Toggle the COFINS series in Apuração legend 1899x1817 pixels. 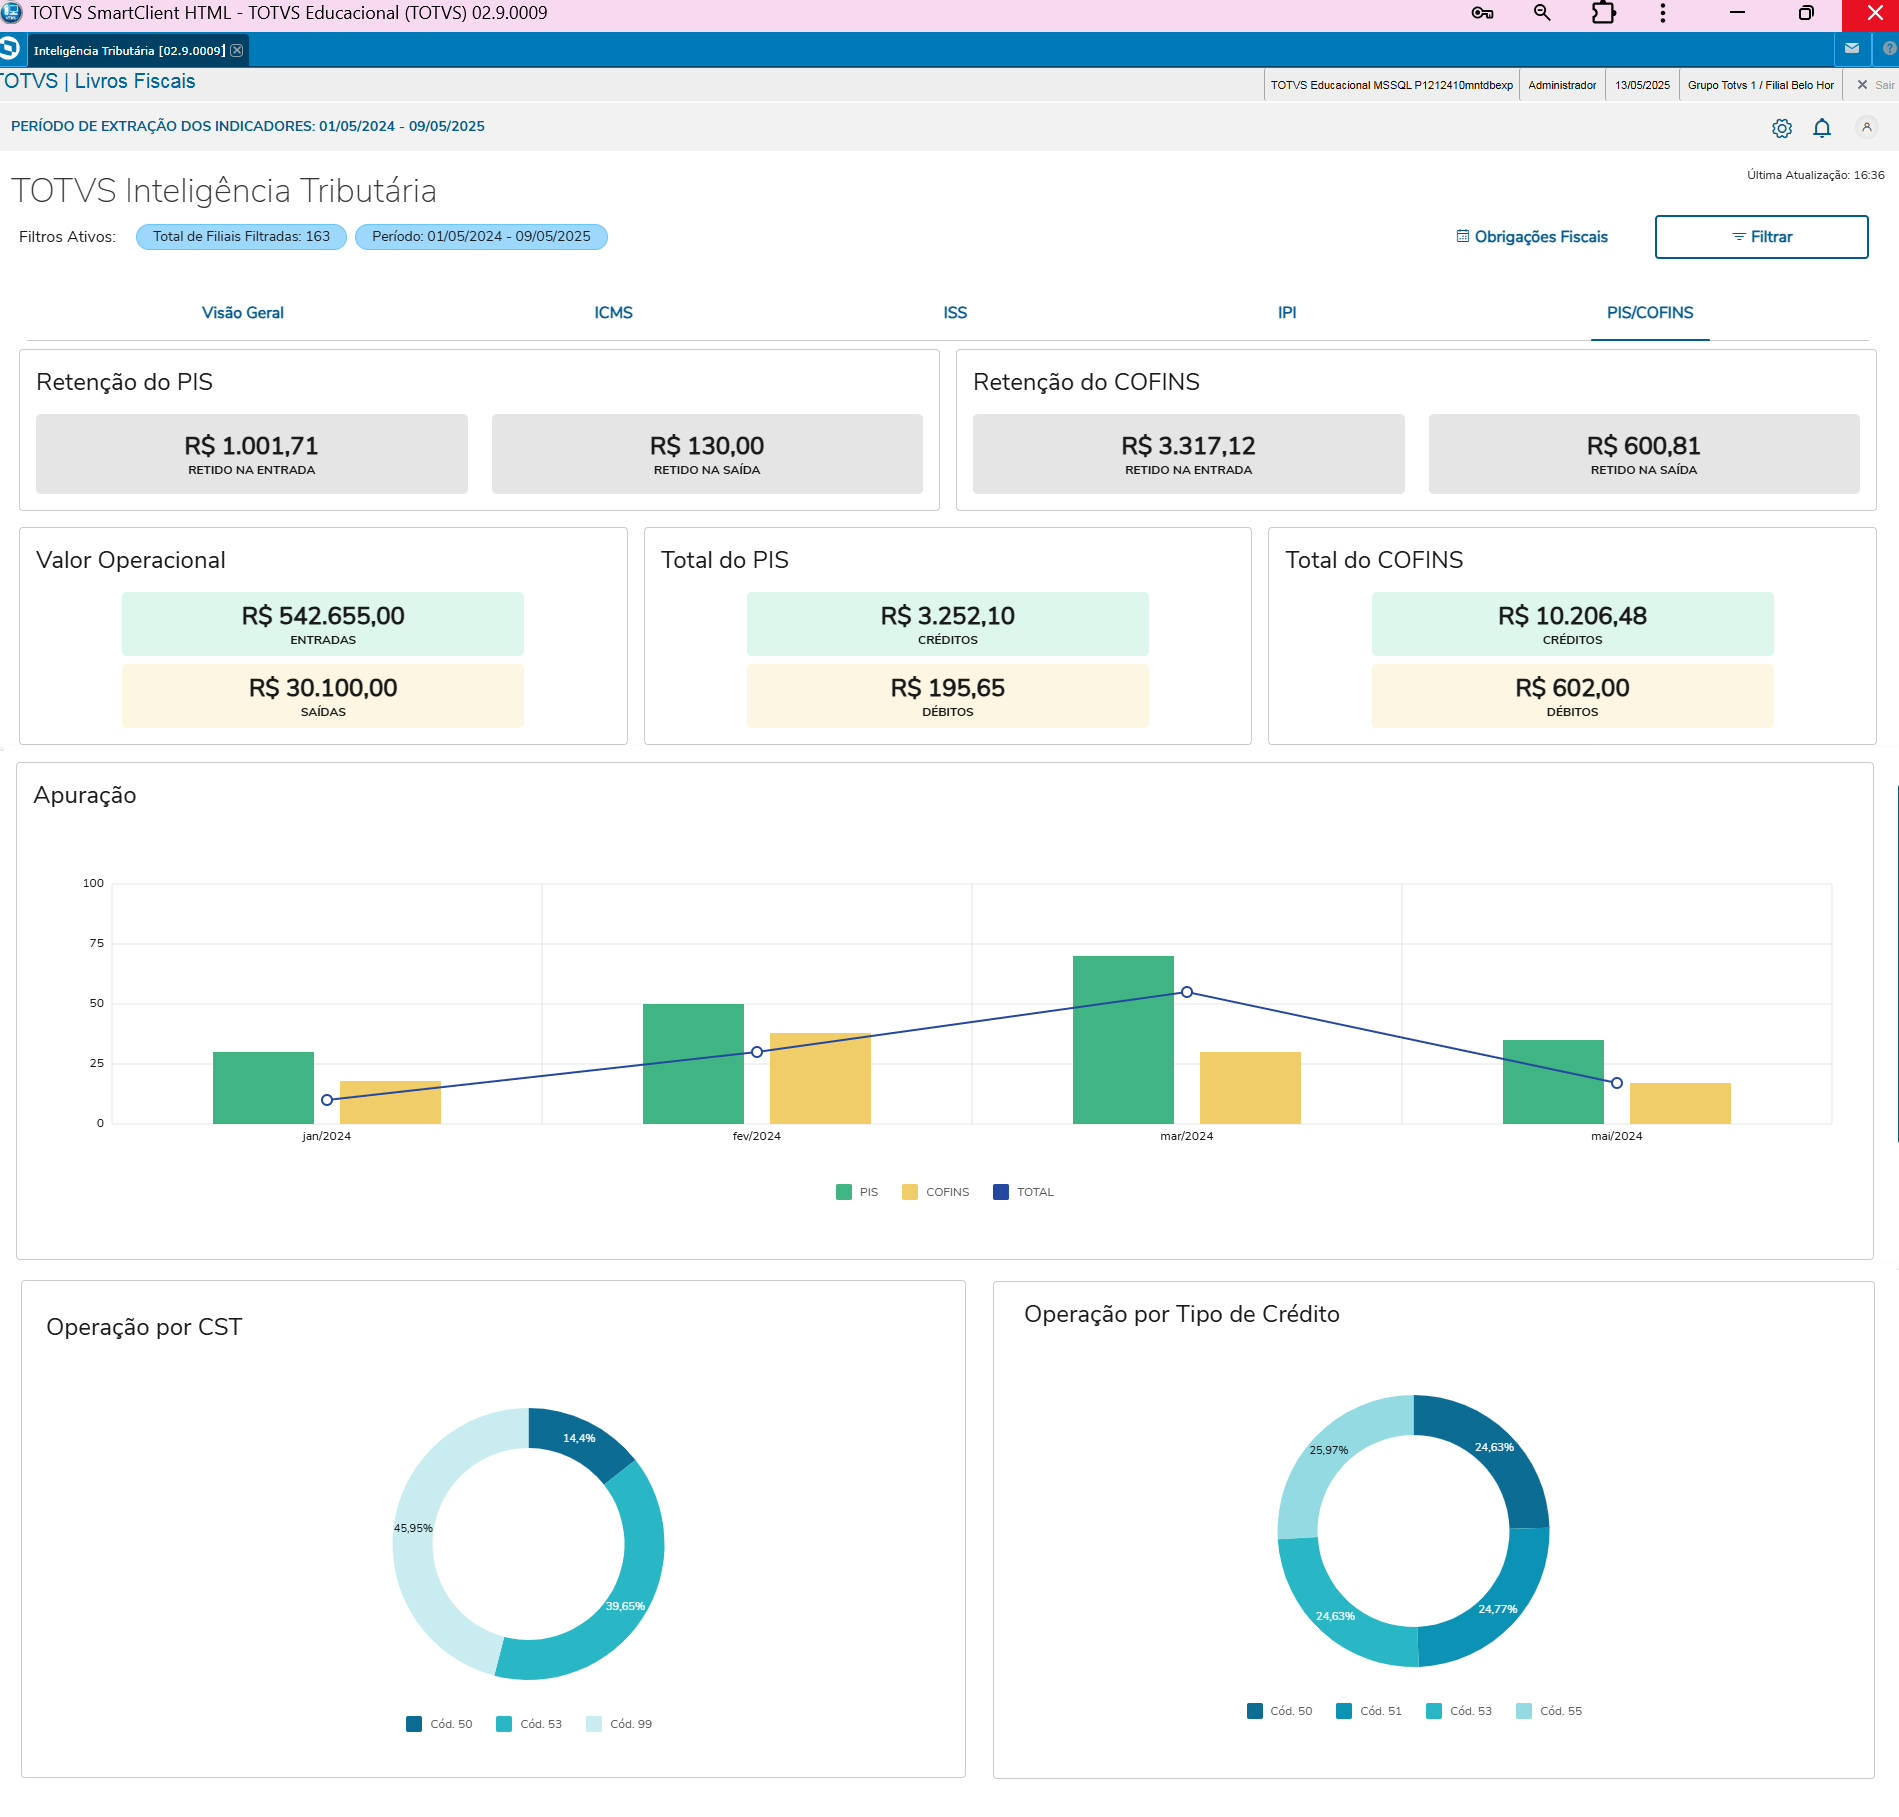936,1192
